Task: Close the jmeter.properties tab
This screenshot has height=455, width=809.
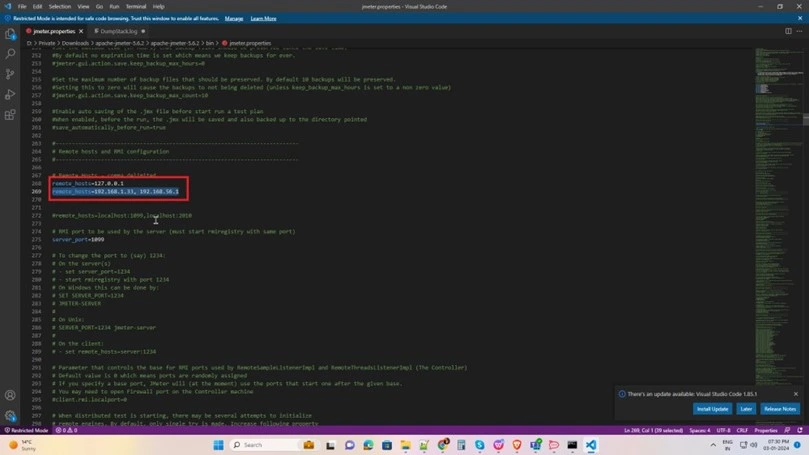Action: pos(81,31)
